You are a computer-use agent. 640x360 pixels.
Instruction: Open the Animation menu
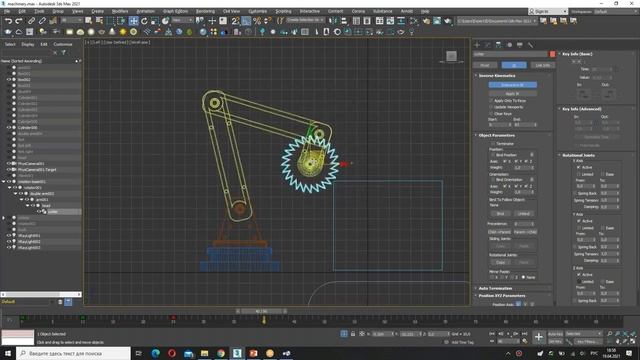click(145, 11)
